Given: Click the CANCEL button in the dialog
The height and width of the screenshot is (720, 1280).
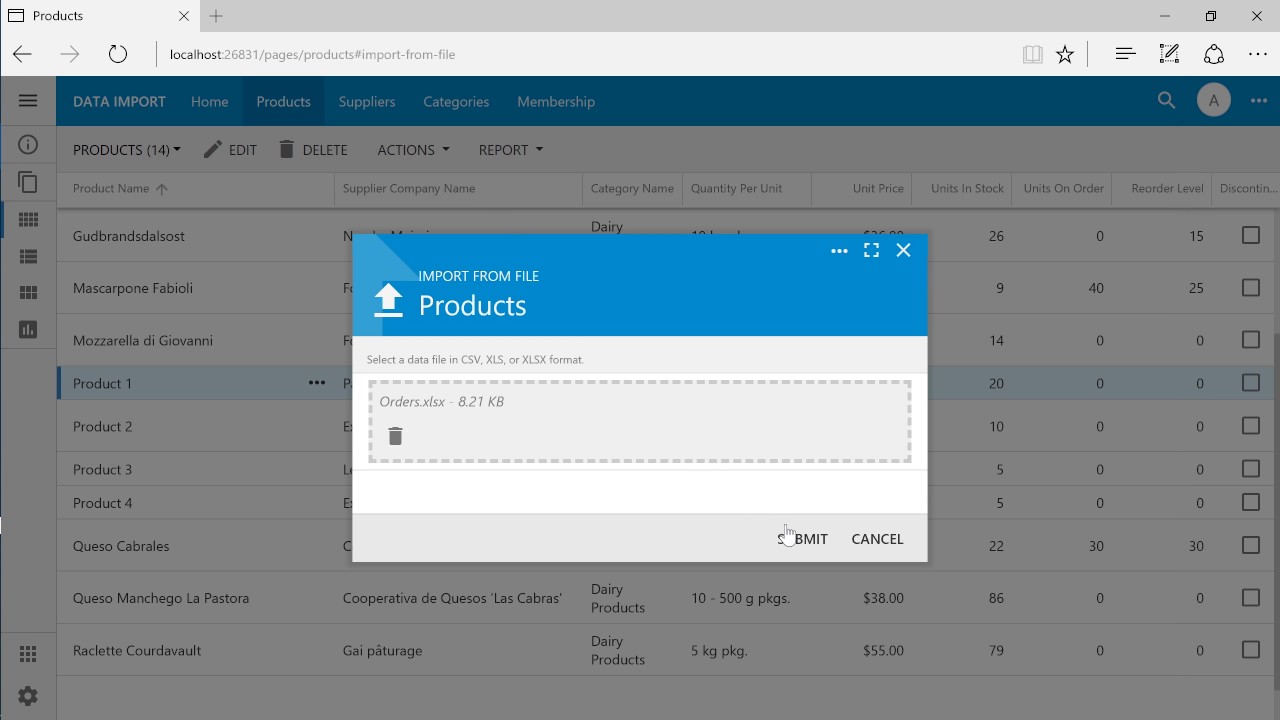Looking at the screenshot, I should click(877, 539).
